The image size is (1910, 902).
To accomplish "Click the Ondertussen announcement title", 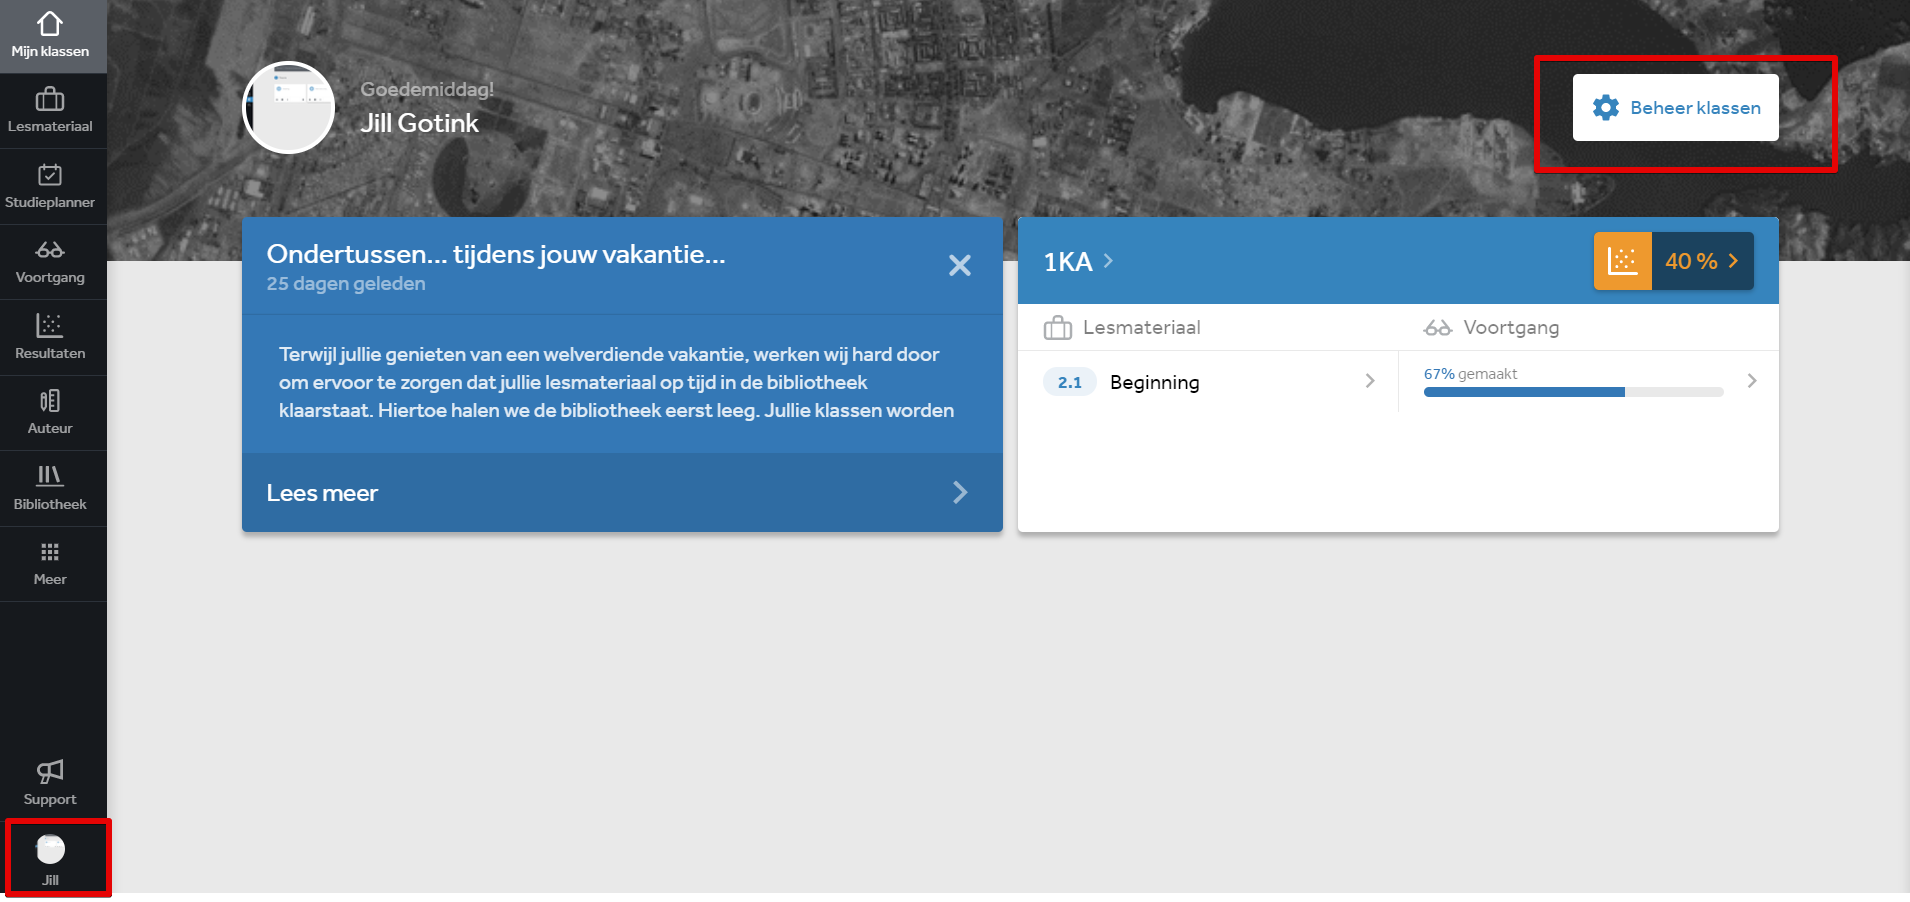I will [496, 254].
